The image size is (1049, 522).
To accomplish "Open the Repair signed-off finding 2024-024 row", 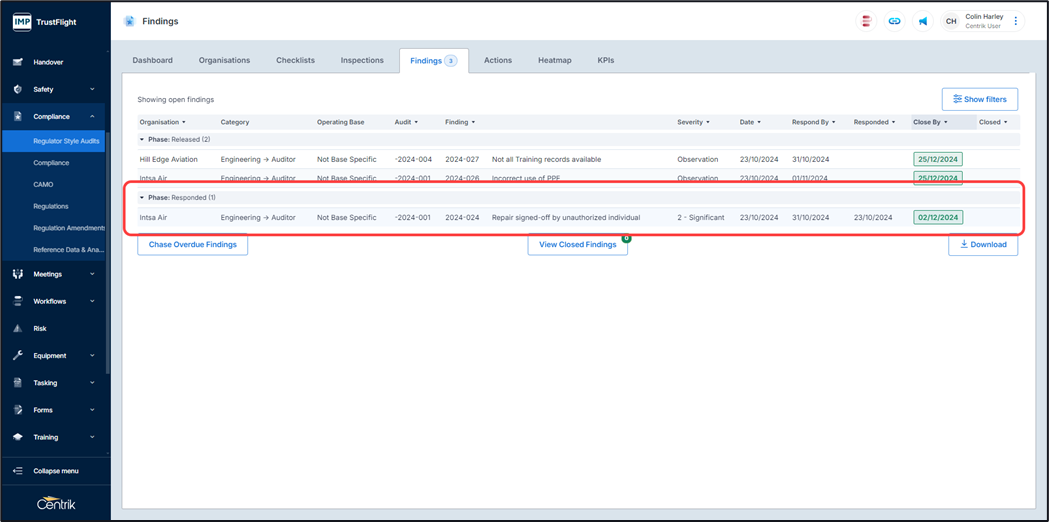I will (x=565, y=217).
